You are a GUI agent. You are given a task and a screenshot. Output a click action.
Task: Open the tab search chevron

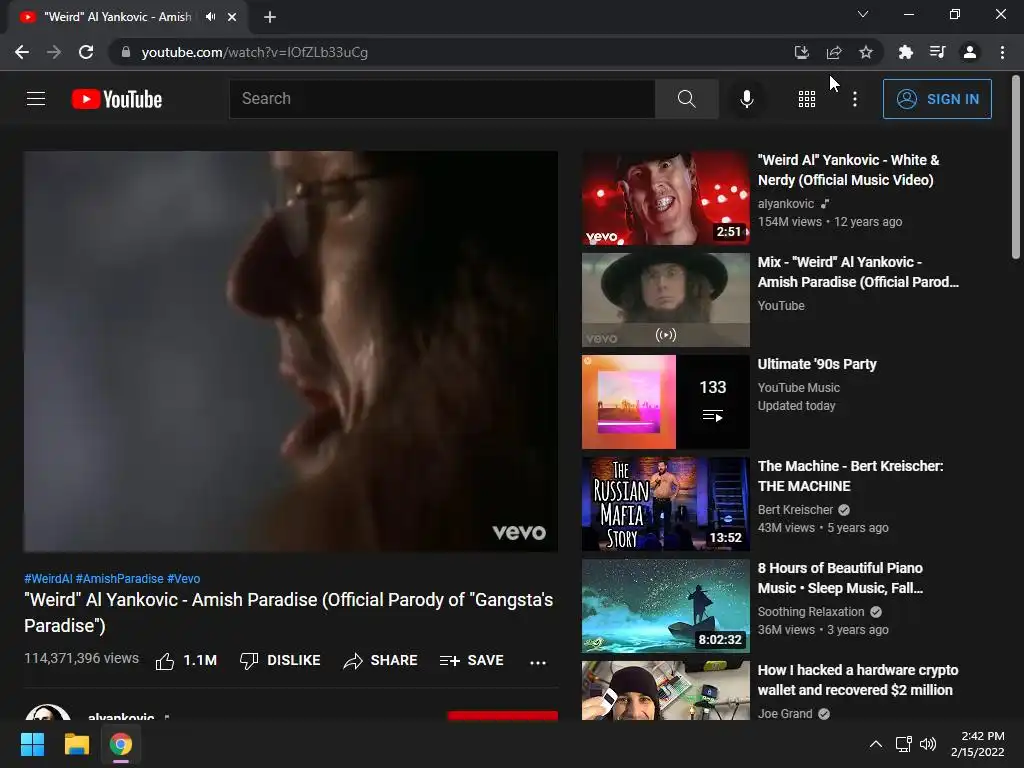(x=863, y=14)
